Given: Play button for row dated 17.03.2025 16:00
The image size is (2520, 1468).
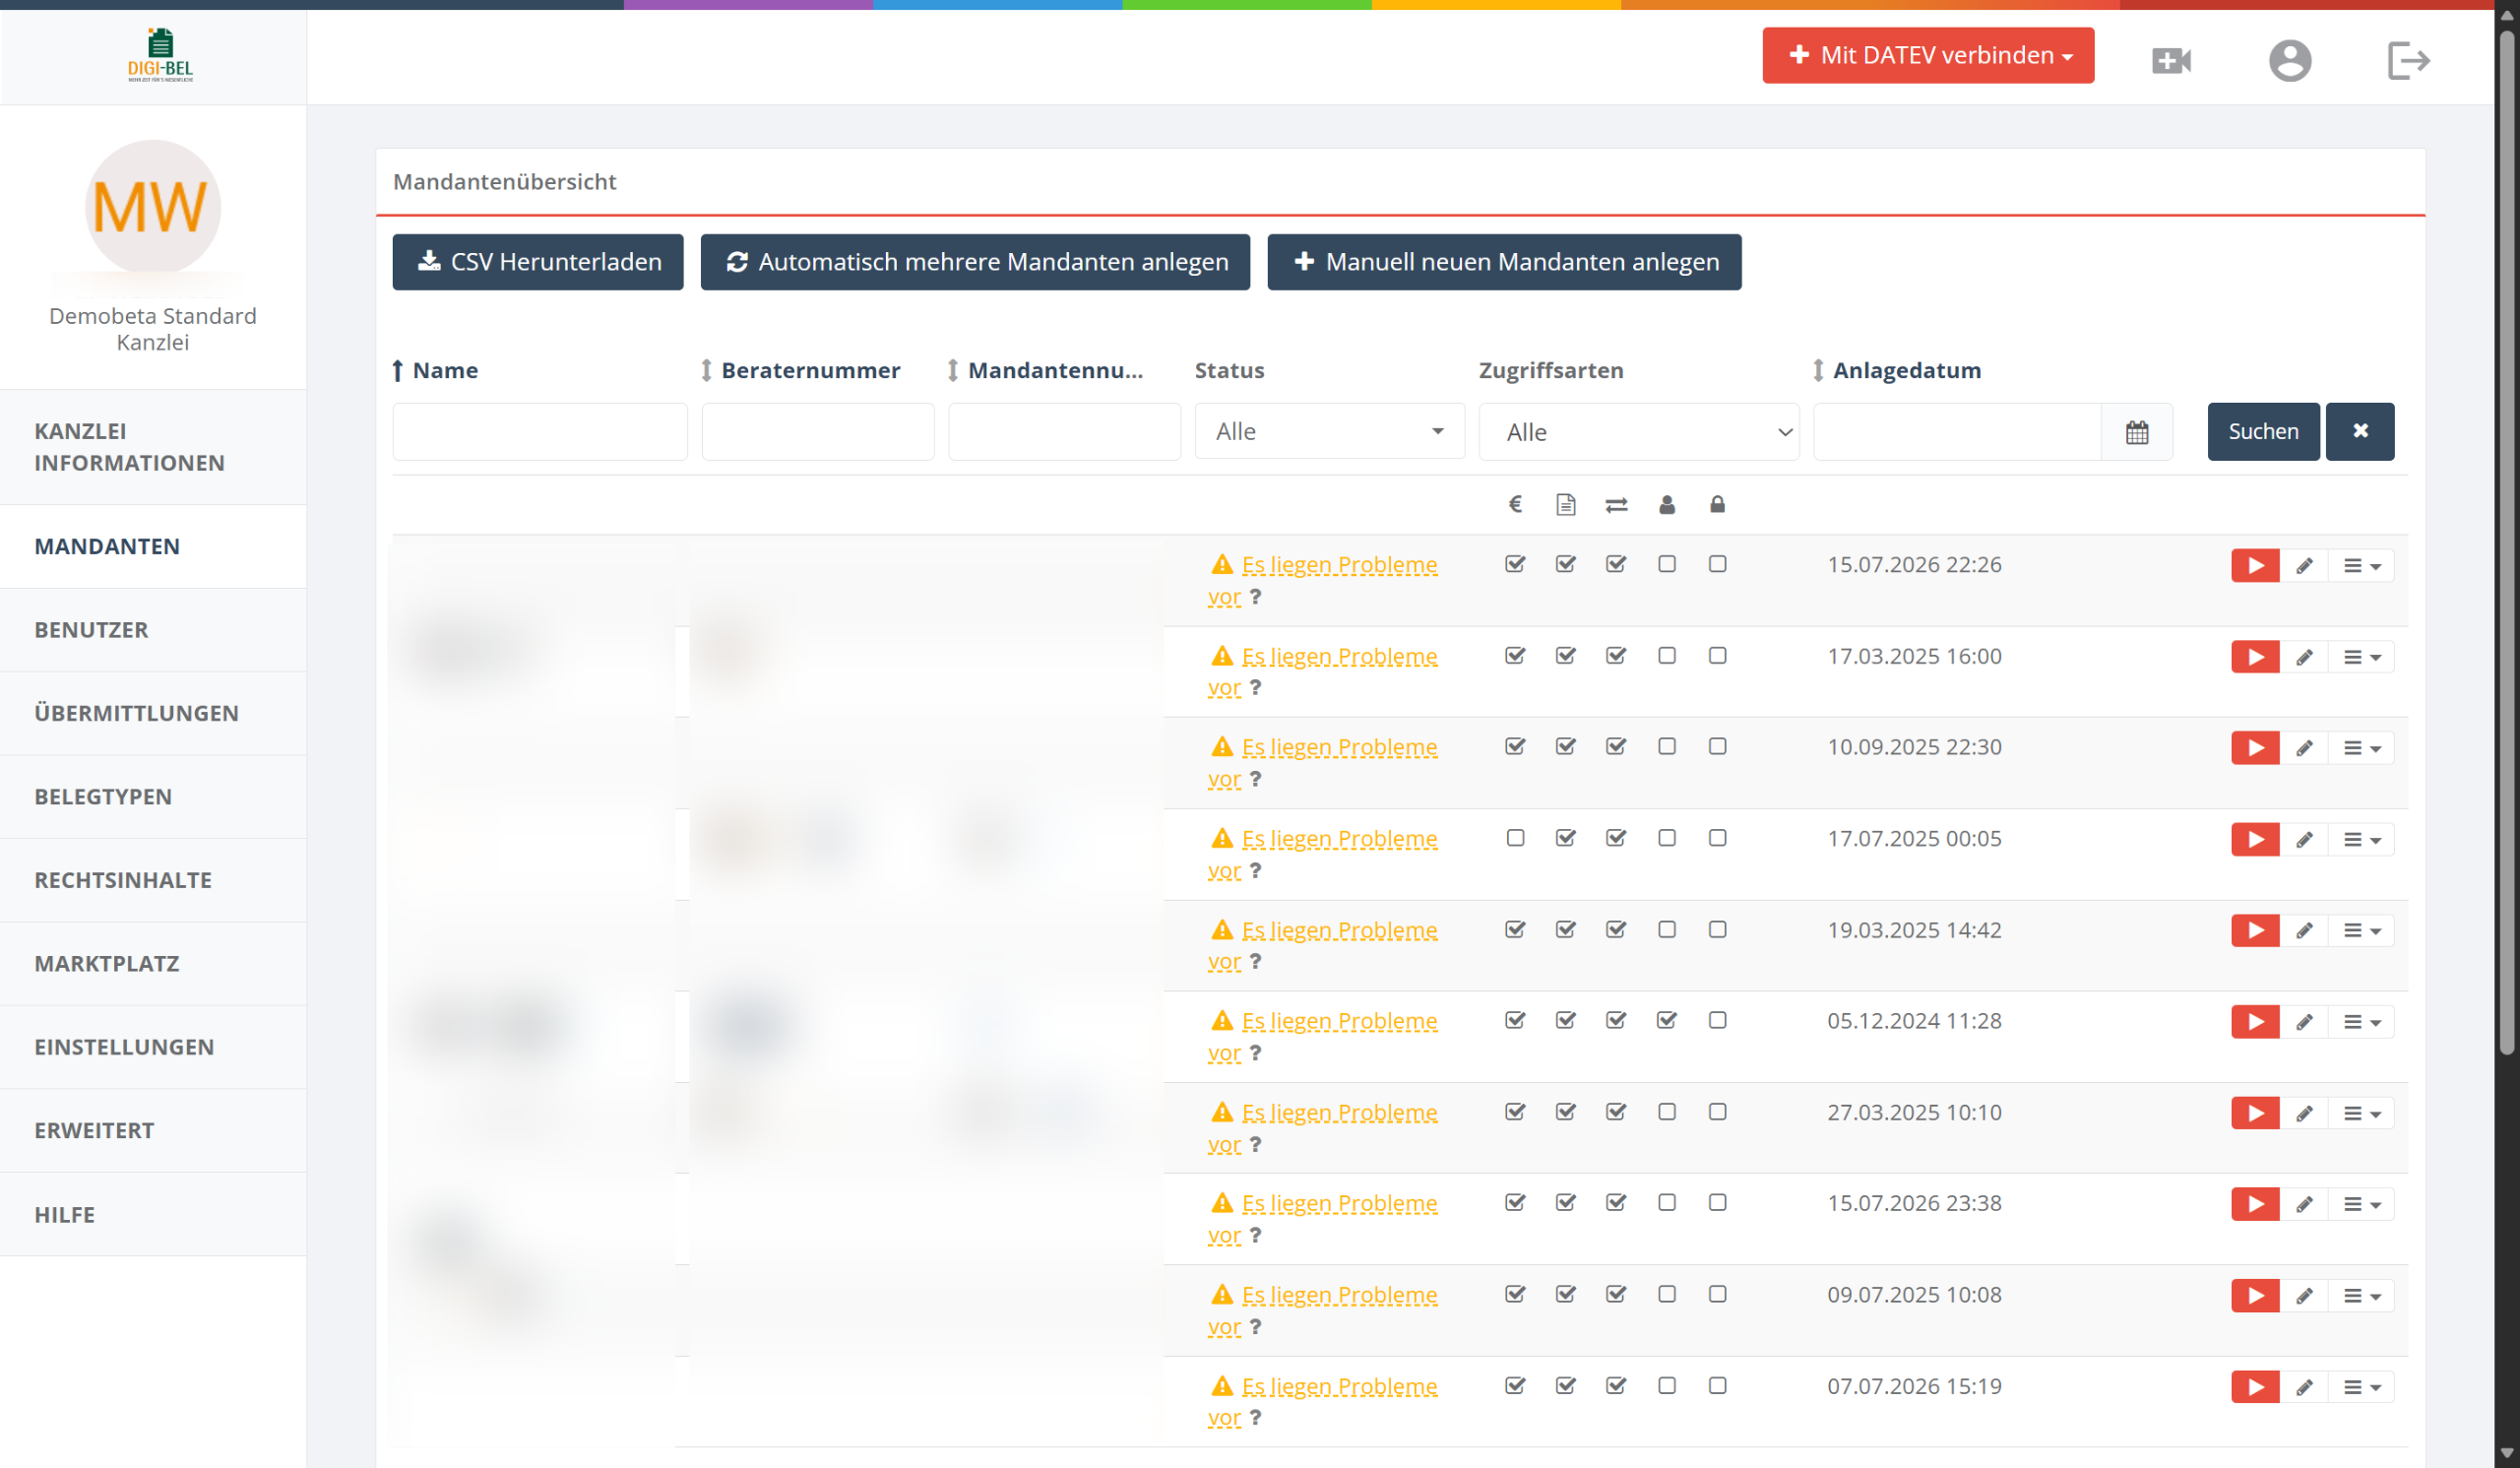Looking at the screenshot, I should pyautogui.click(x=2255, y=657).
